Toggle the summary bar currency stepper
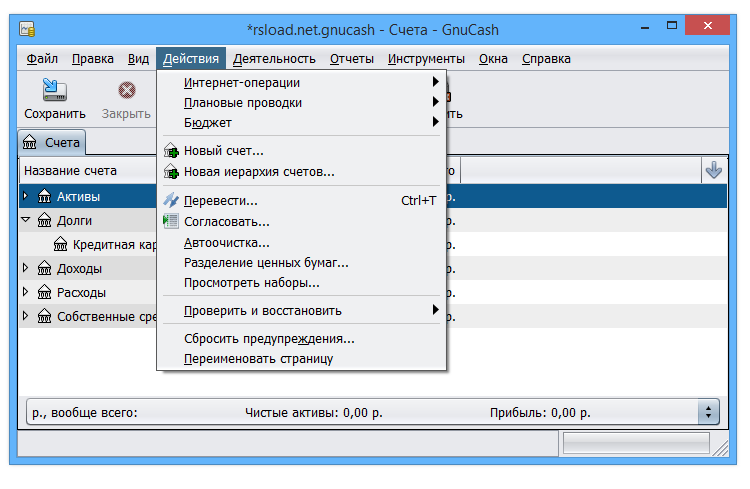Screen dimensions: 750x489 (708, 412)
